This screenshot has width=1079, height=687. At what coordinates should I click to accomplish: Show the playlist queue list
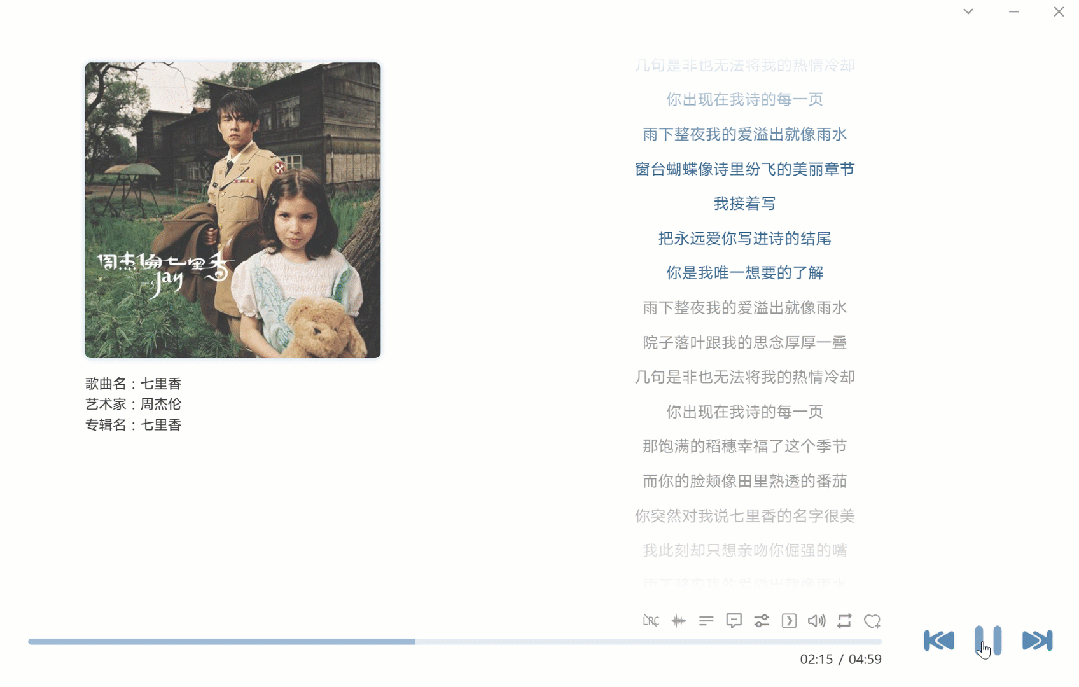point(706,621)
